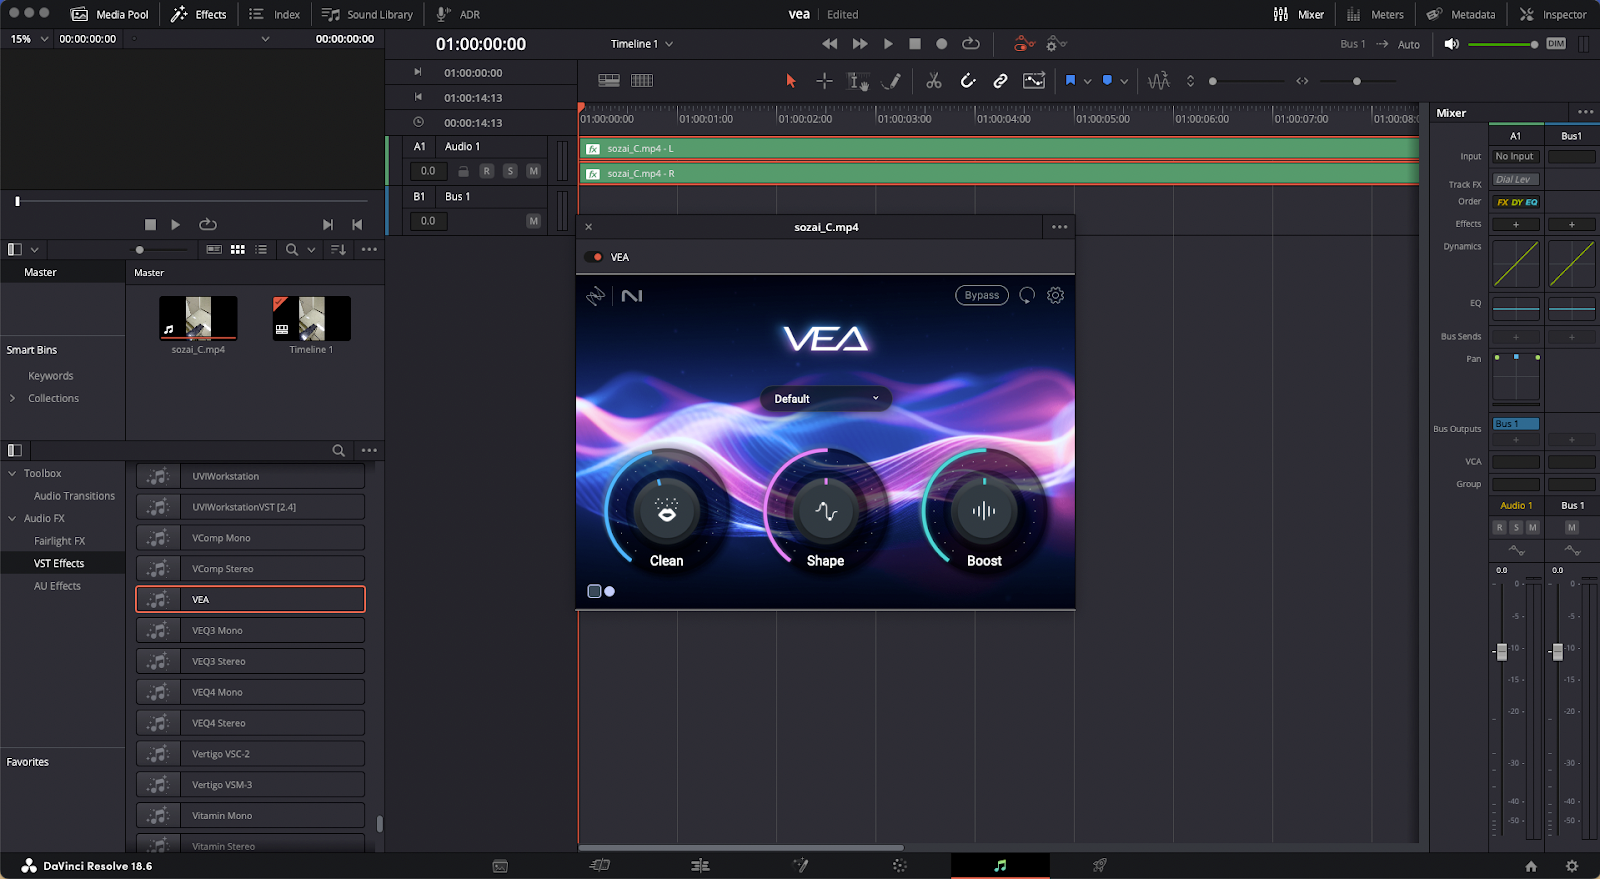The width and height of the screenshot is (1600, 879).
Task: Toggle the DIM monitoring button
Action: point(1556,44)
